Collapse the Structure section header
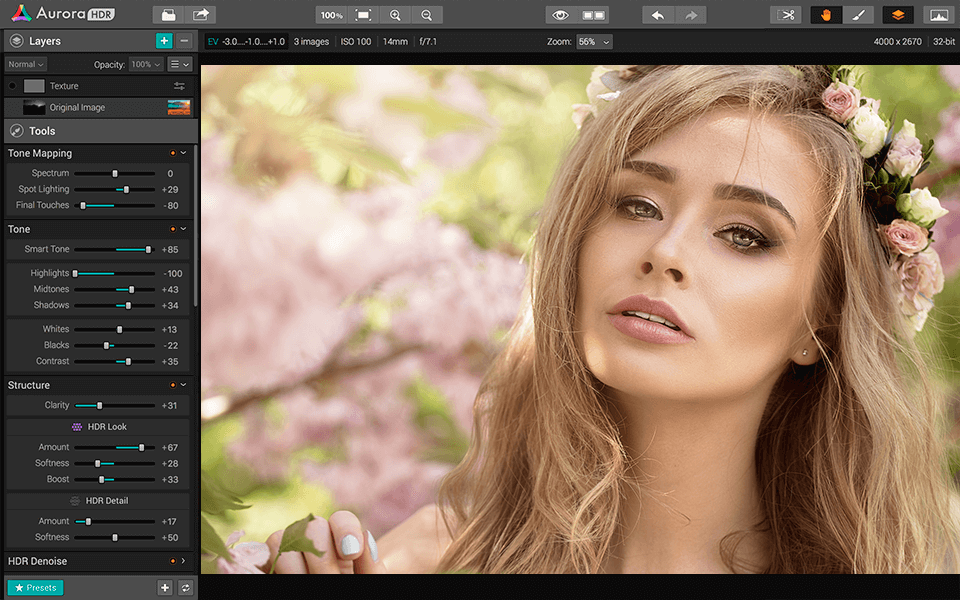This screenshot has height=600, width=960. tap(183, 385)
